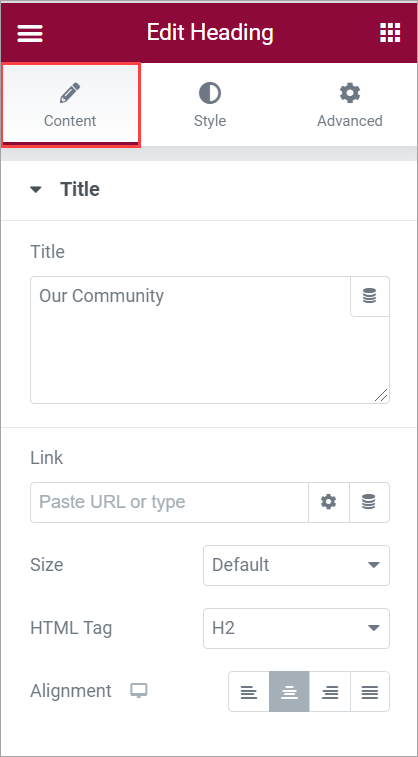This screenshot has width=418, height=757.
Task: Click the pencil icon for Content
Action: click(70, 93)
